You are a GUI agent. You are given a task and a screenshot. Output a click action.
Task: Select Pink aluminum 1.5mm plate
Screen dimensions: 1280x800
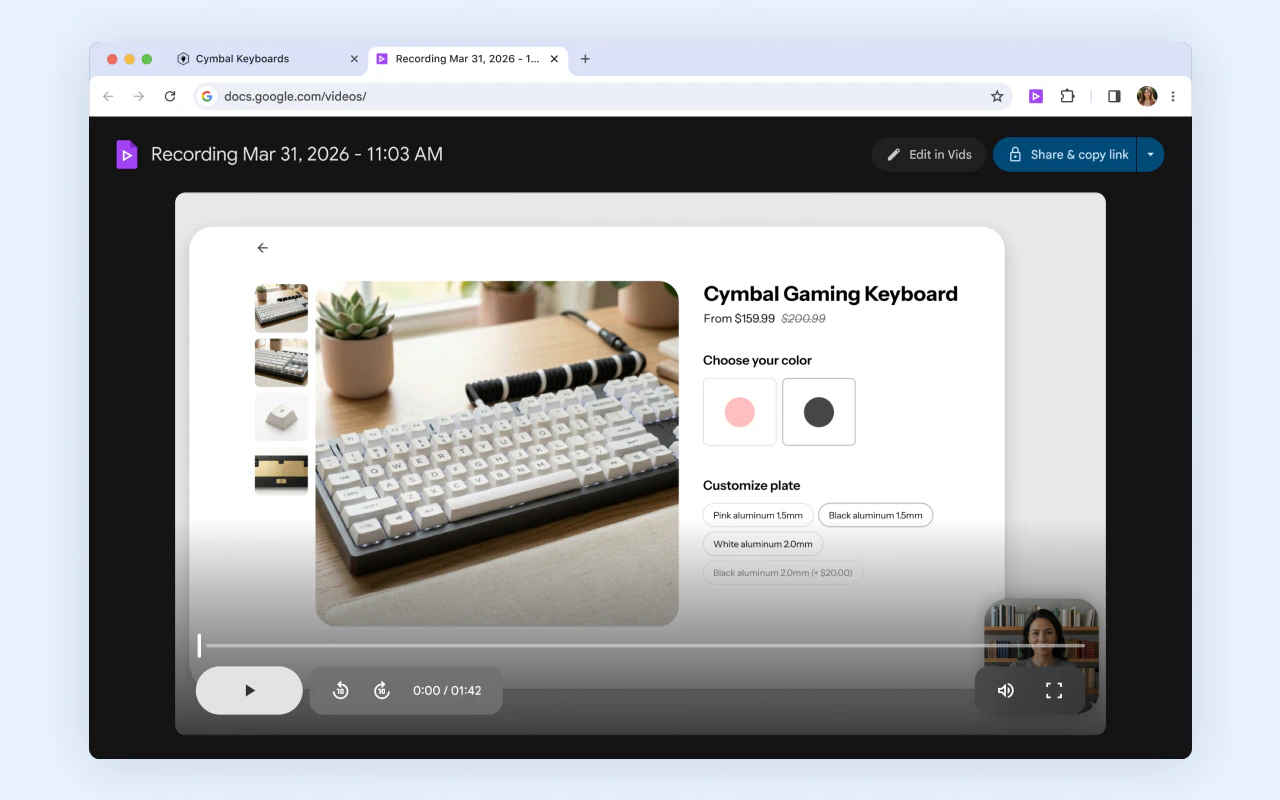[x=758, y=515]
